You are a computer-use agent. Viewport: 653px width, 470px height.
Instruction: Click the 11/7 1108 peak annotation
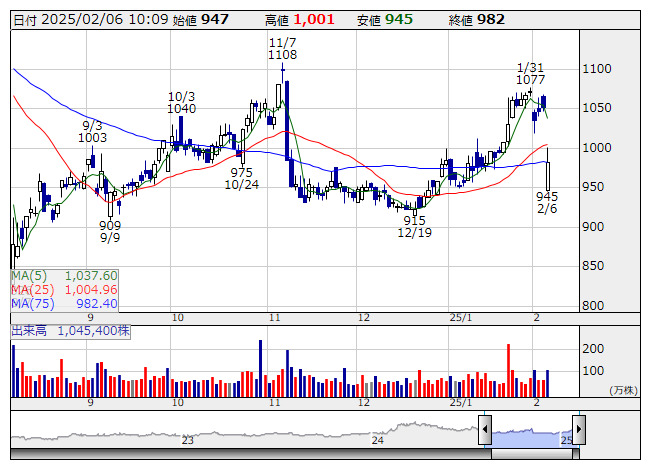282,49
